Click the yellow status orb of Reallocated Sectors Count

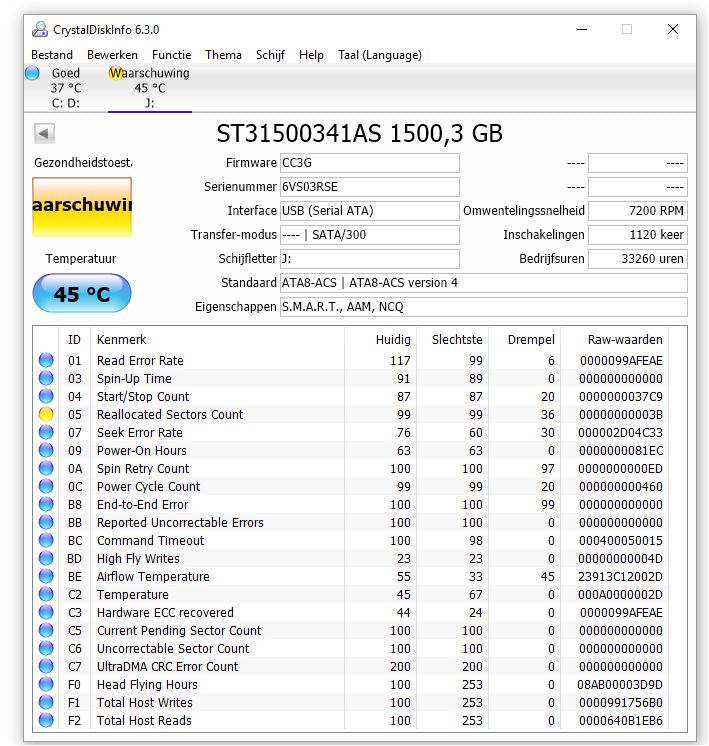click(46, 414)
